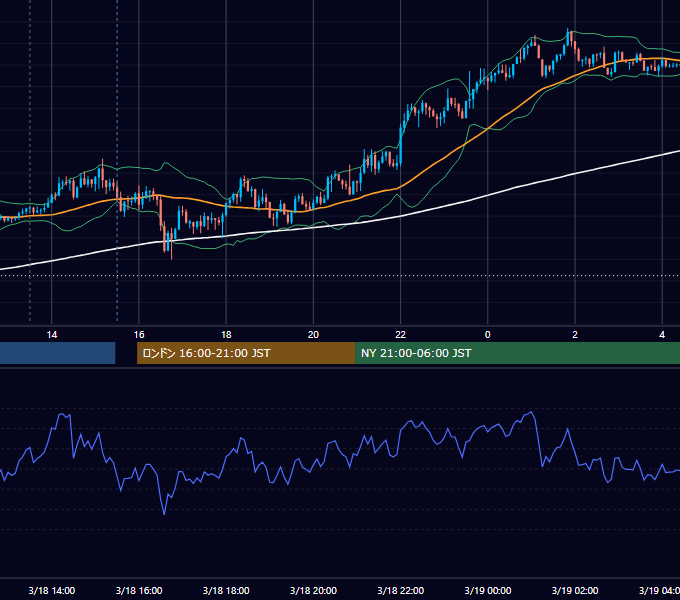
Task: Click the 16 hour axis label
Action: (x=139, y=335)
